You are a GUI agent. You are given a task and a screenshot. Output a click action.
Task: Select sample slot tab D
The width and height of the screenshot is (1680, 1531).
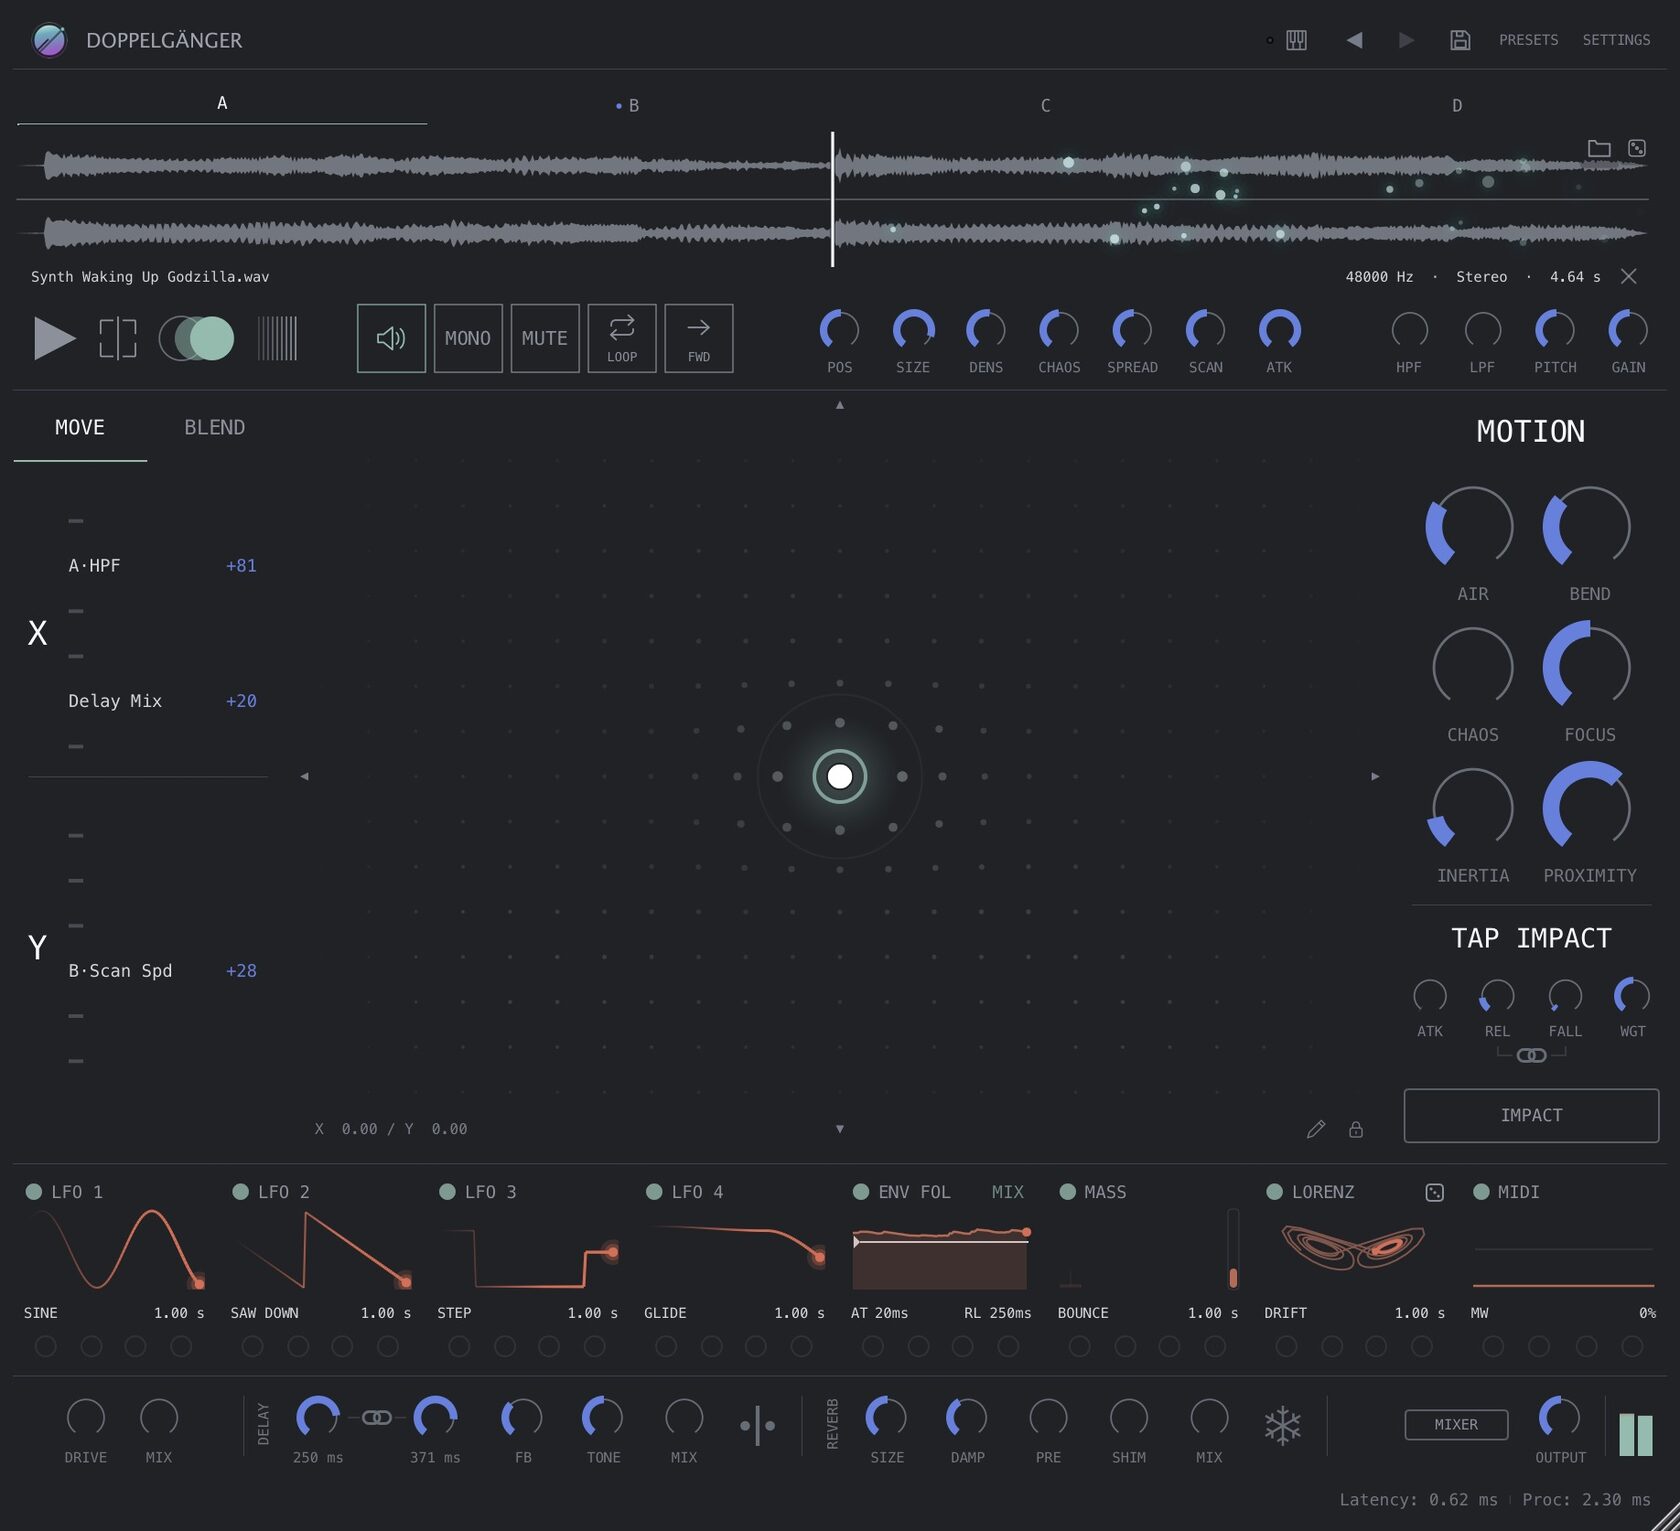[x=1457, y=105]
